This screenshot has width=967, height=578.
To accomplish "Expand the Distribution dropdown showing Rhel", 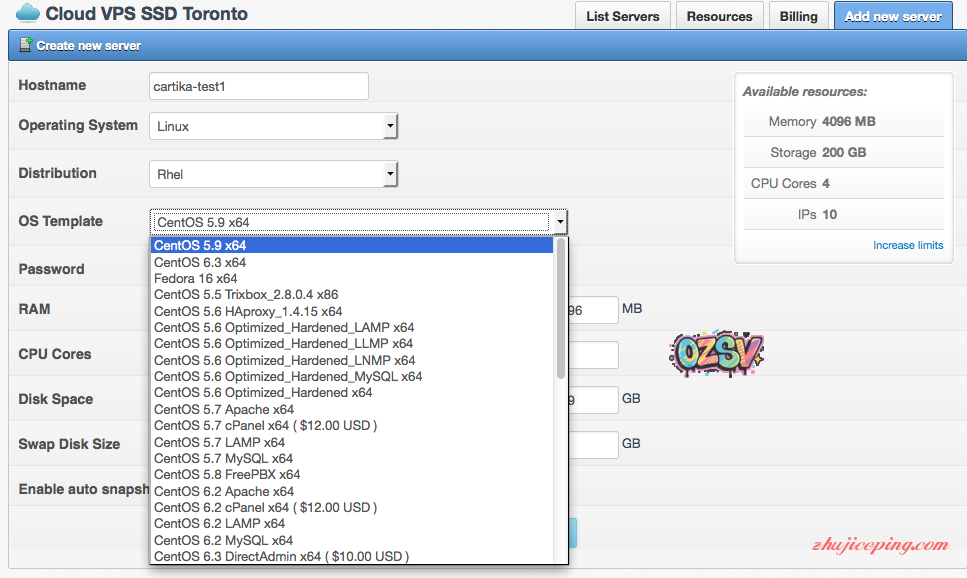I will tap(273, 174).
